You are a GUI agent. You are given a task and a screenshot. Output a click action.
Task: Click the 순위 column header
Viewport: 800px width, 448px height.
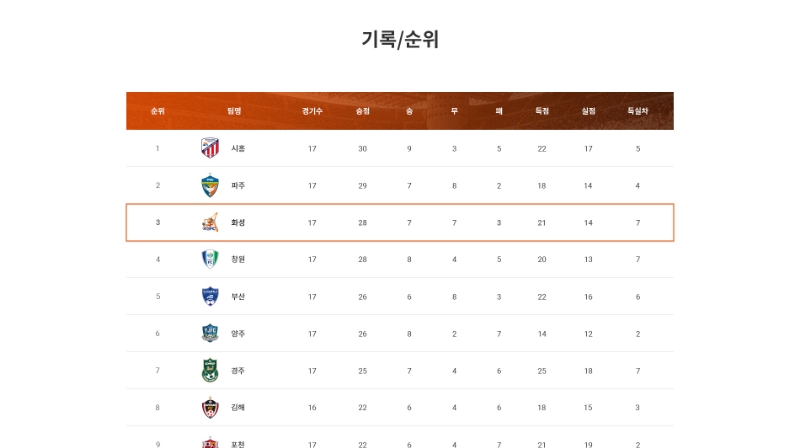pyautogui.click(x=158, y=111)
